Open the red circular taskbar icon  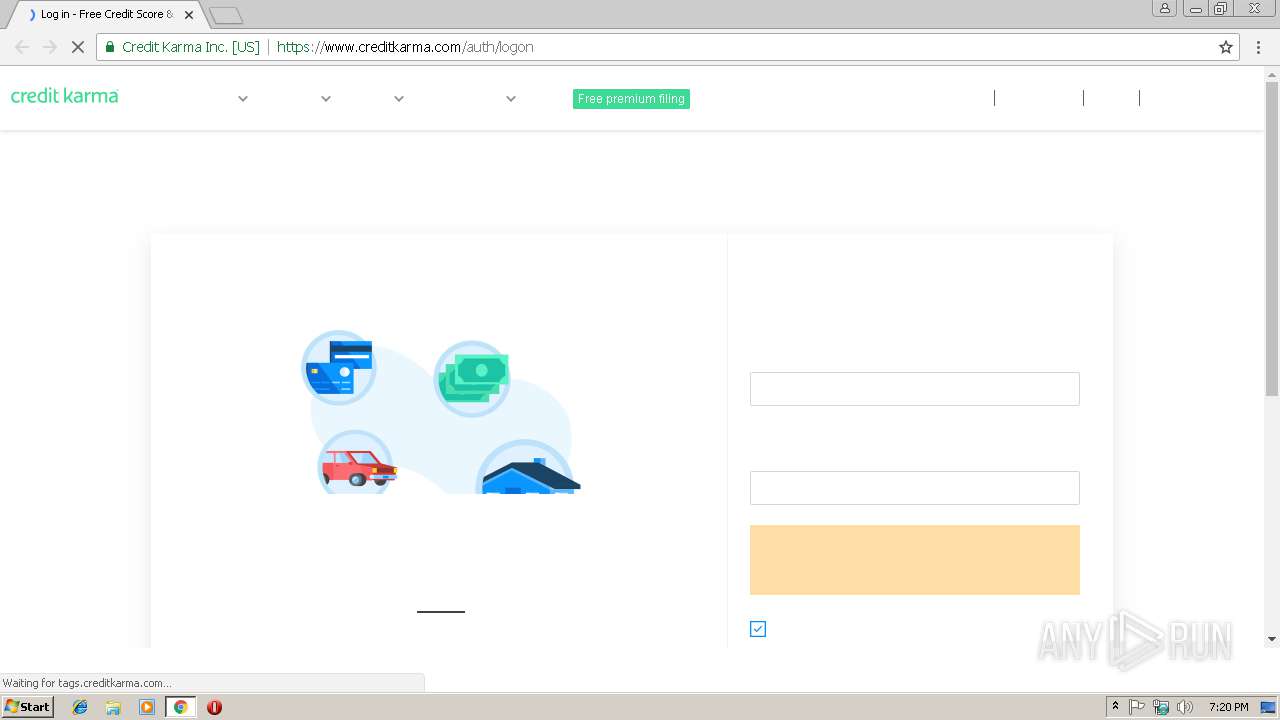[x=214, y=707]
